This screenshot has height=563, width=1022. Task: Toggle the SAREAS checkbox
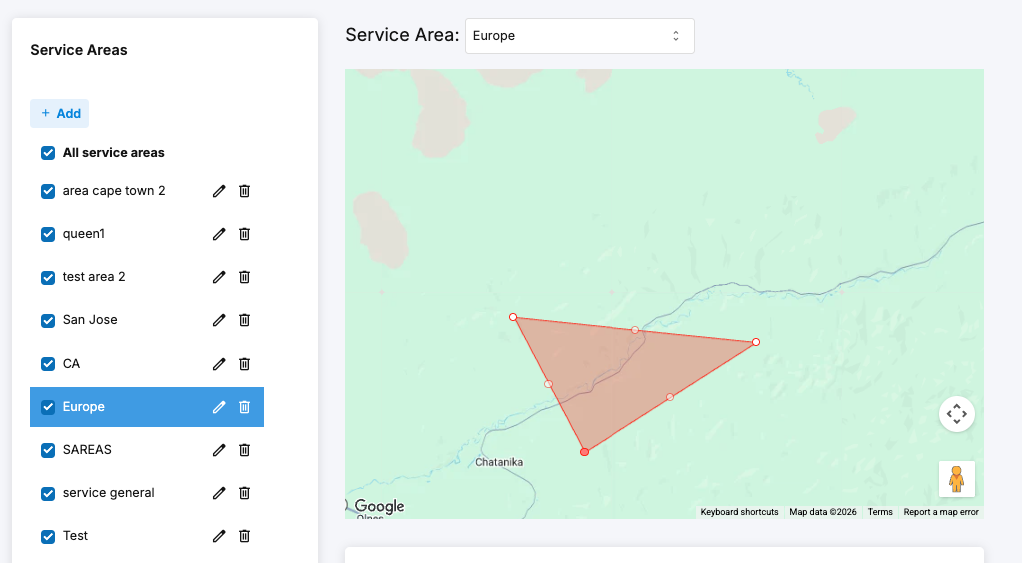(48, 450)
